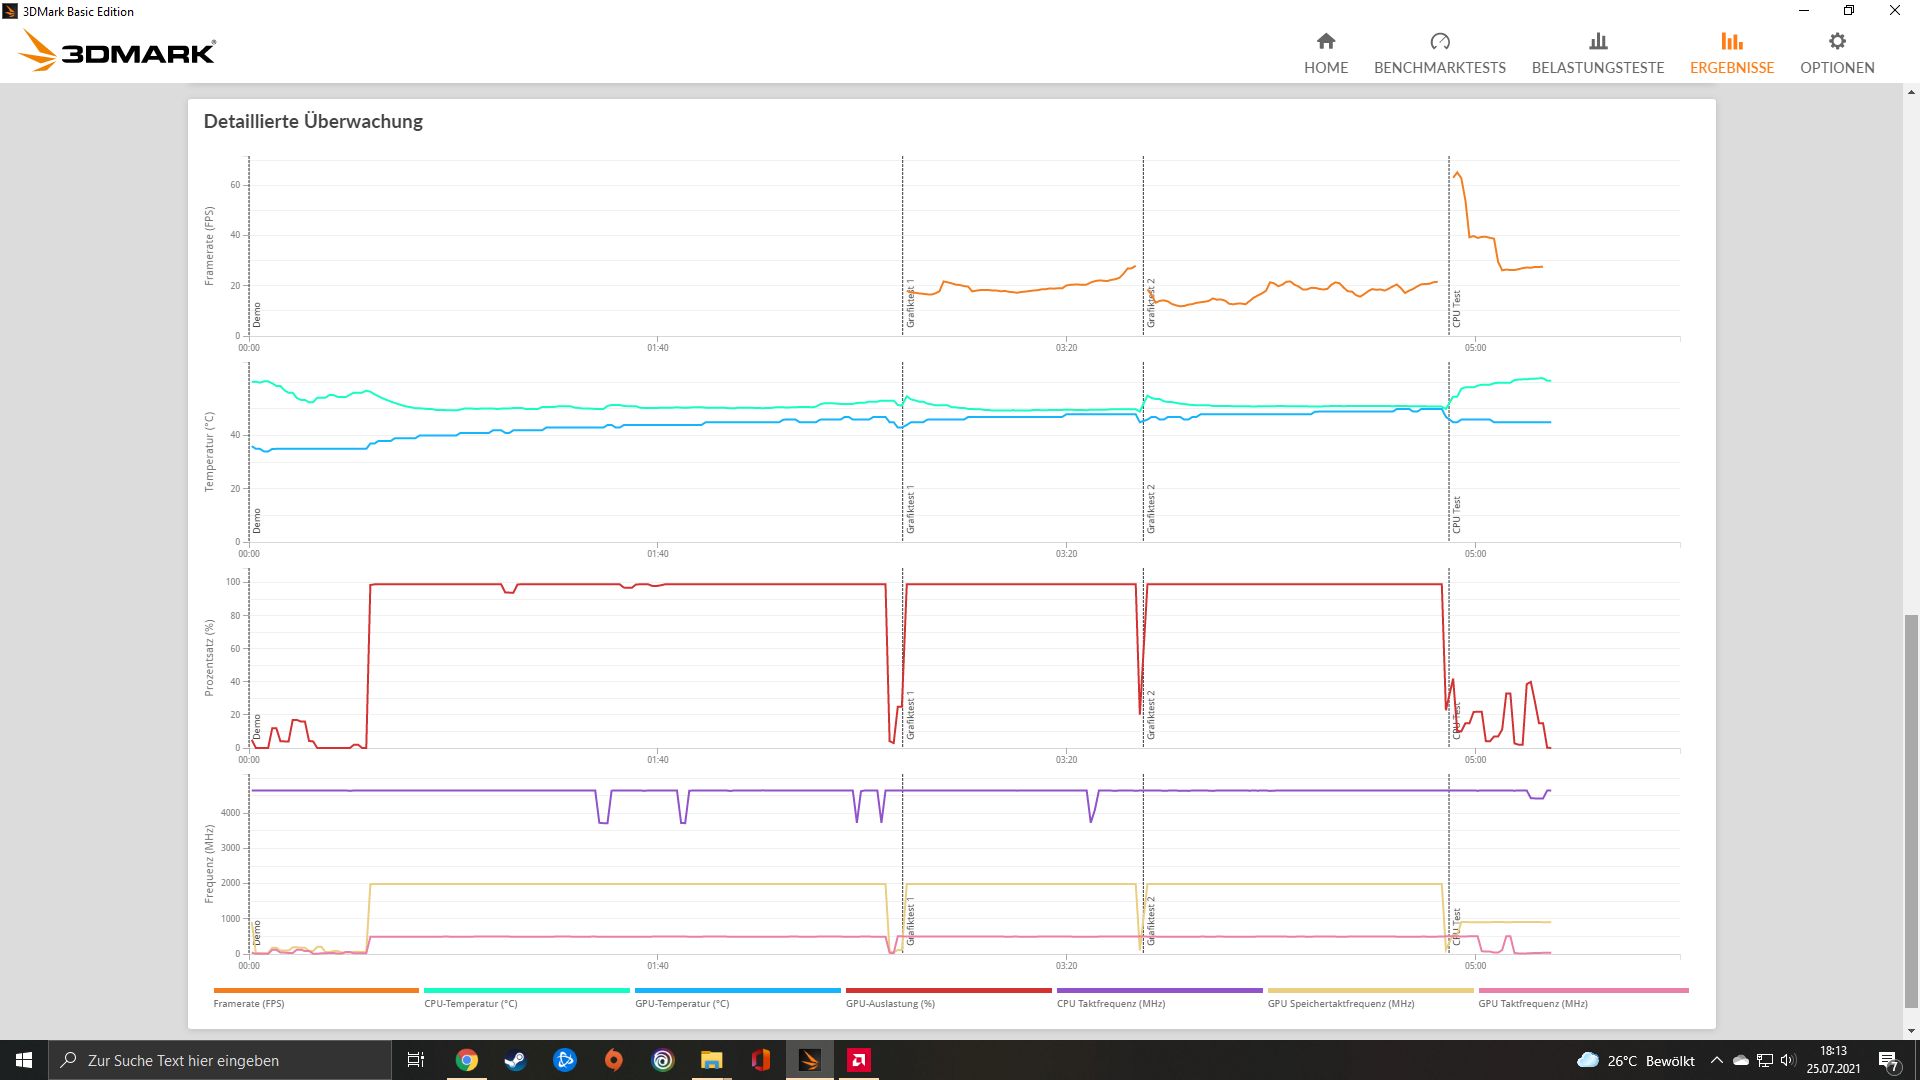Open the clock and date flyout

(x=1832, y=1060)
